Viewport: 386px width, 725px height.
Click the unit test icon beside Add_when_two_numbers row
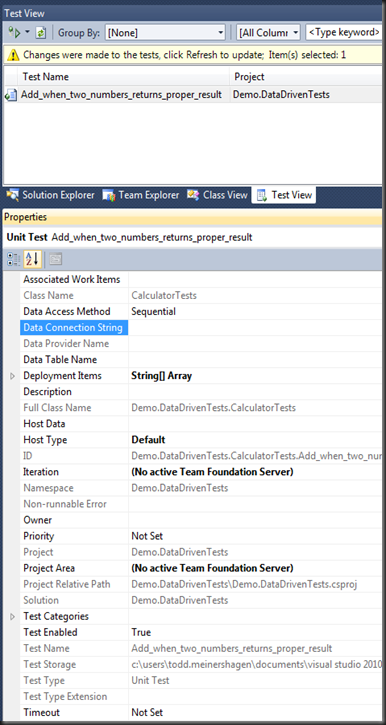click(11, 95)
